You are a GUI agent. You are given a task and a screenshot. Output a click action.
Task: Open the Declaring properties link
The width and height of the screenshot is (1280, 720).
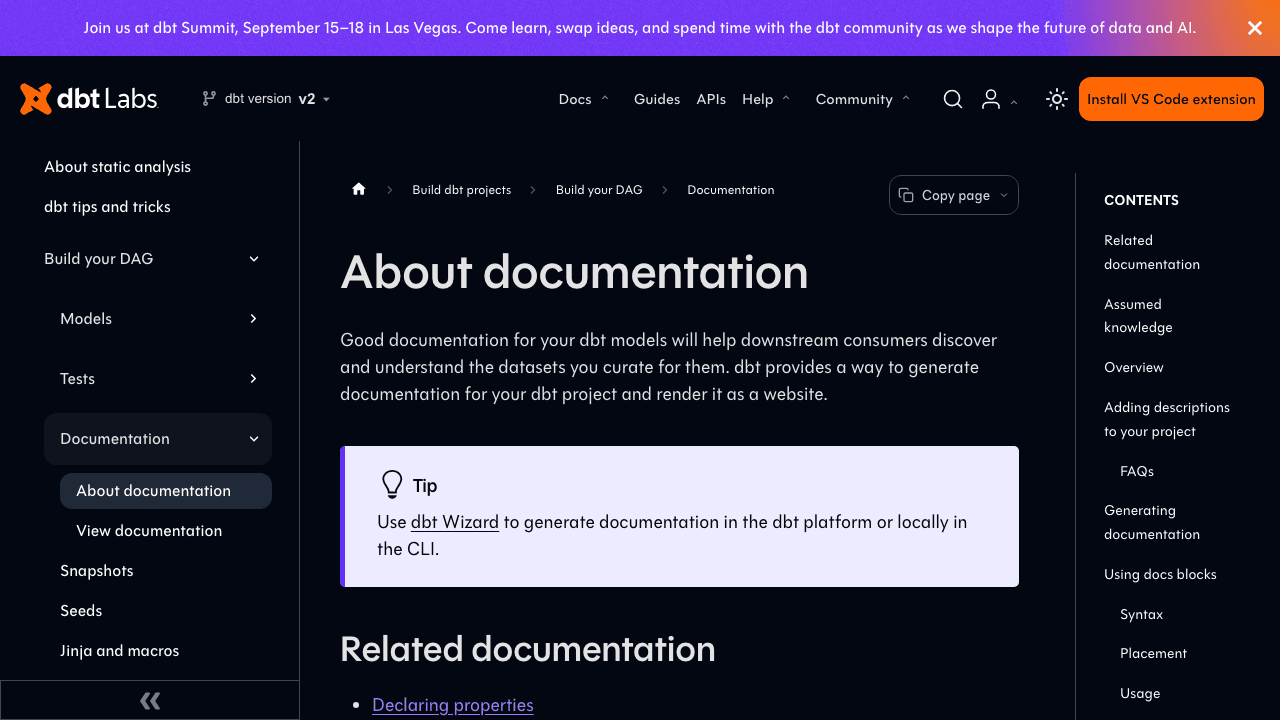pos(453,705)
